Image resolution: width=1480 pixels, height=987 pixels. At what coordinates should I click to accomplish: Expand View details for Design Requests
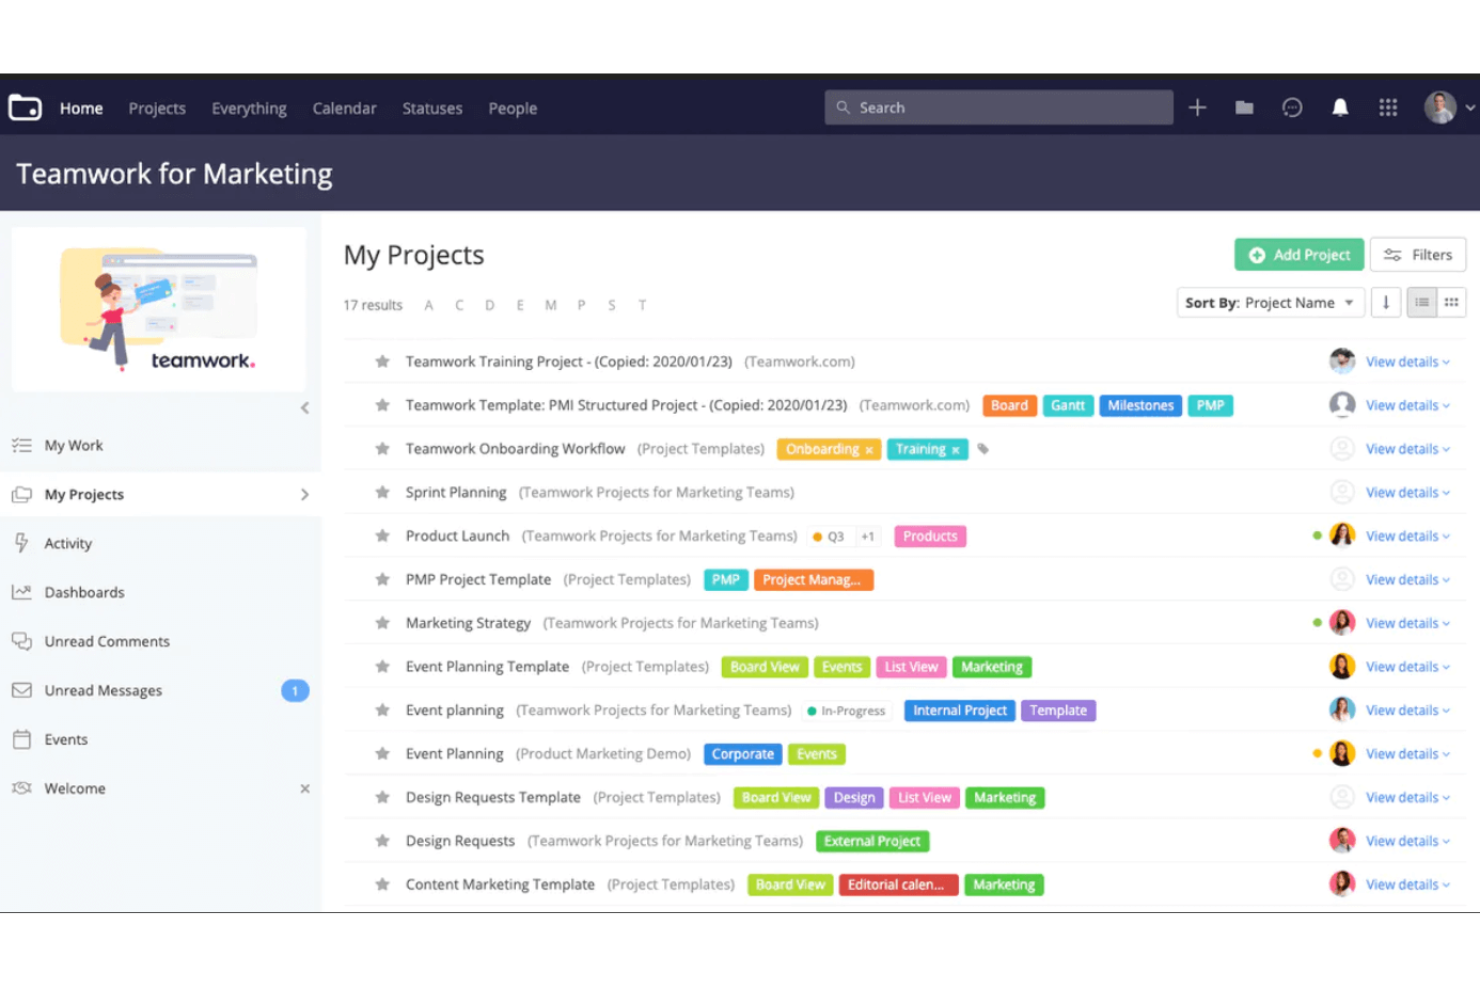point(1408,841)
